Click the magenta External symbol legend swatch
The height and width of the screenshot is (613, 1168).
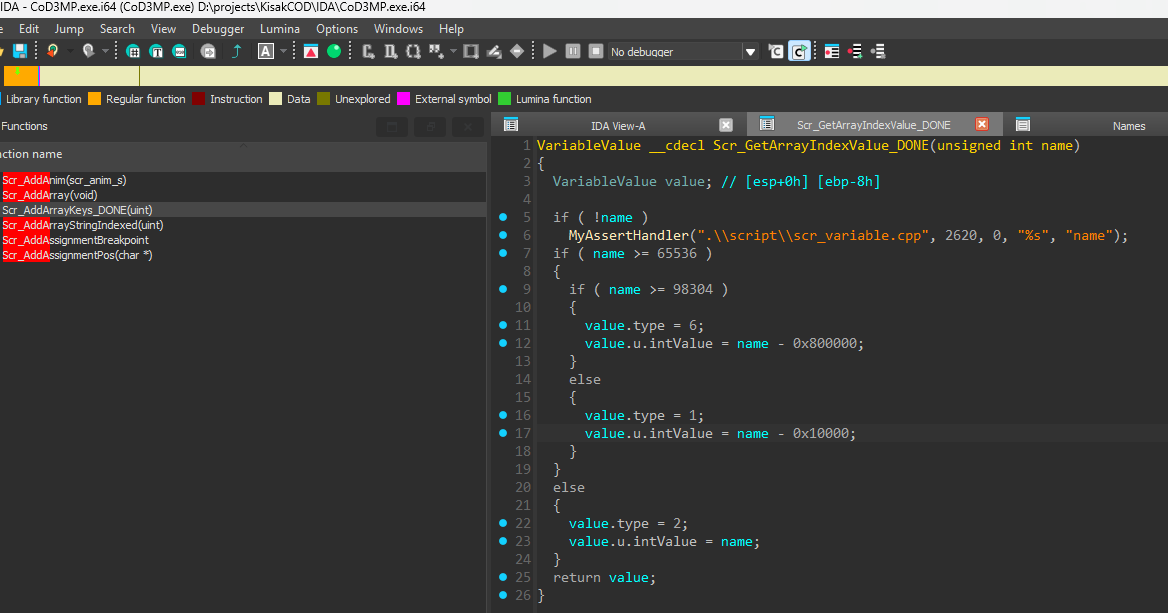click(404, 98)
